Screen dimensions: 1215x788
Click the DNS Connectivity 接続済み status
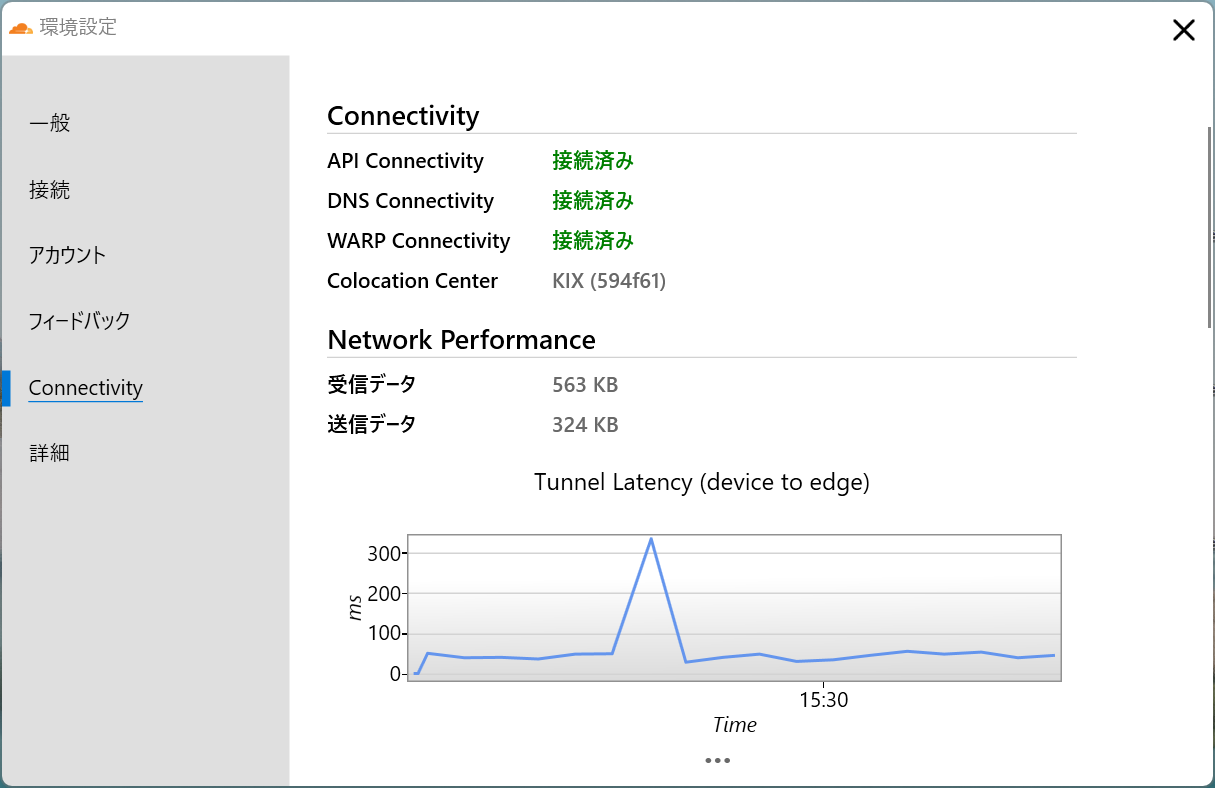(x=593, y=200)
